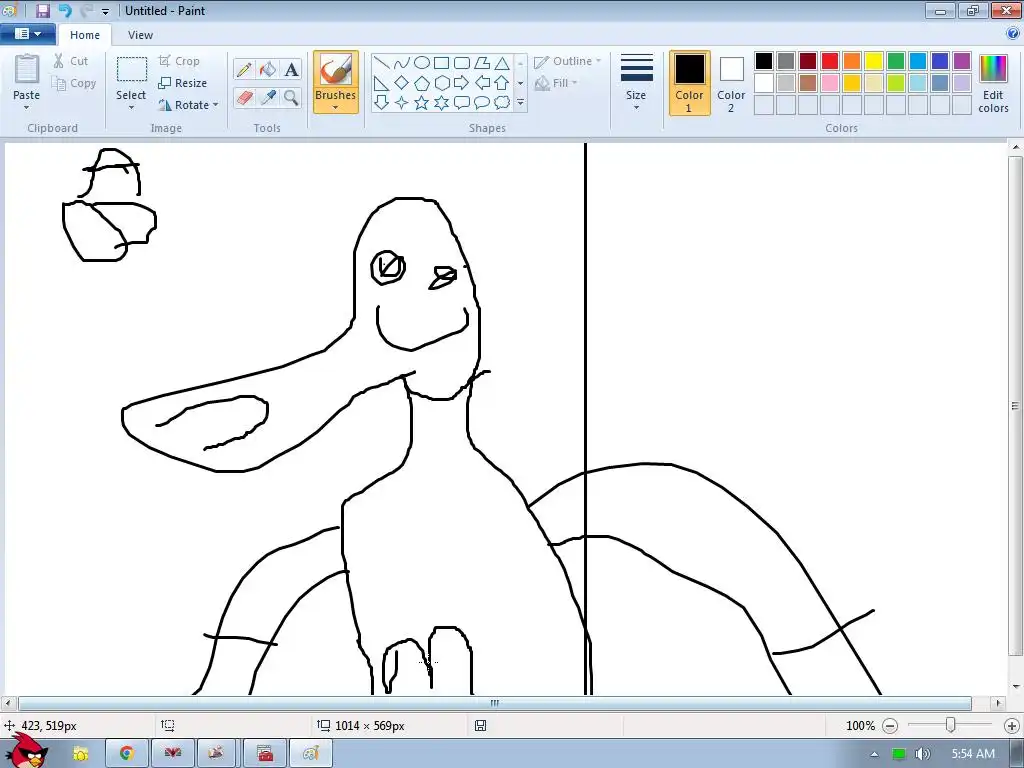The height and width of the screenshot is (768, 1024).
Task: Choose the Rounded rectangle shape
Action: pyautogui.click(x=462, y=63)
